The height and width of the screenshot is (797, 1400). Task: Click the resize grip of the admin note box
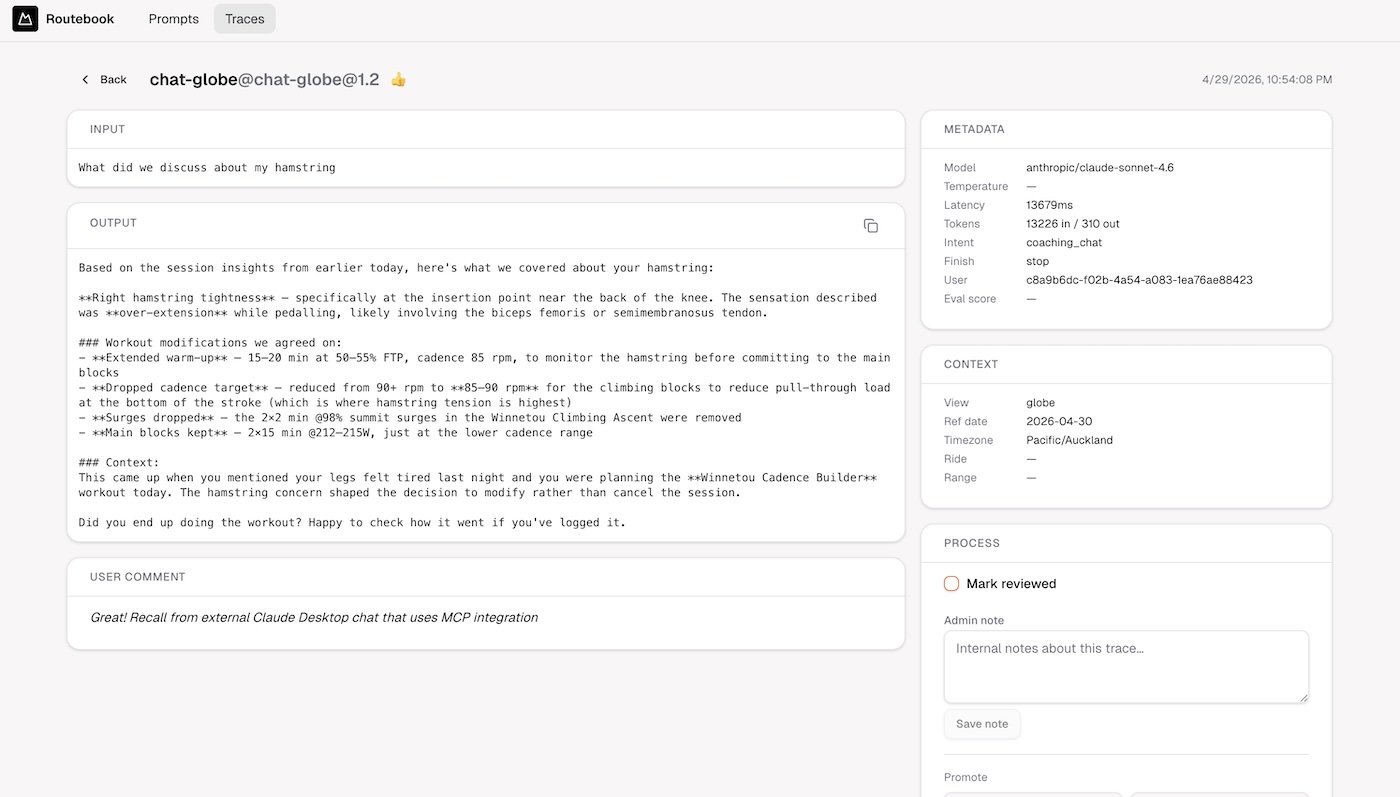(1302, 697)
